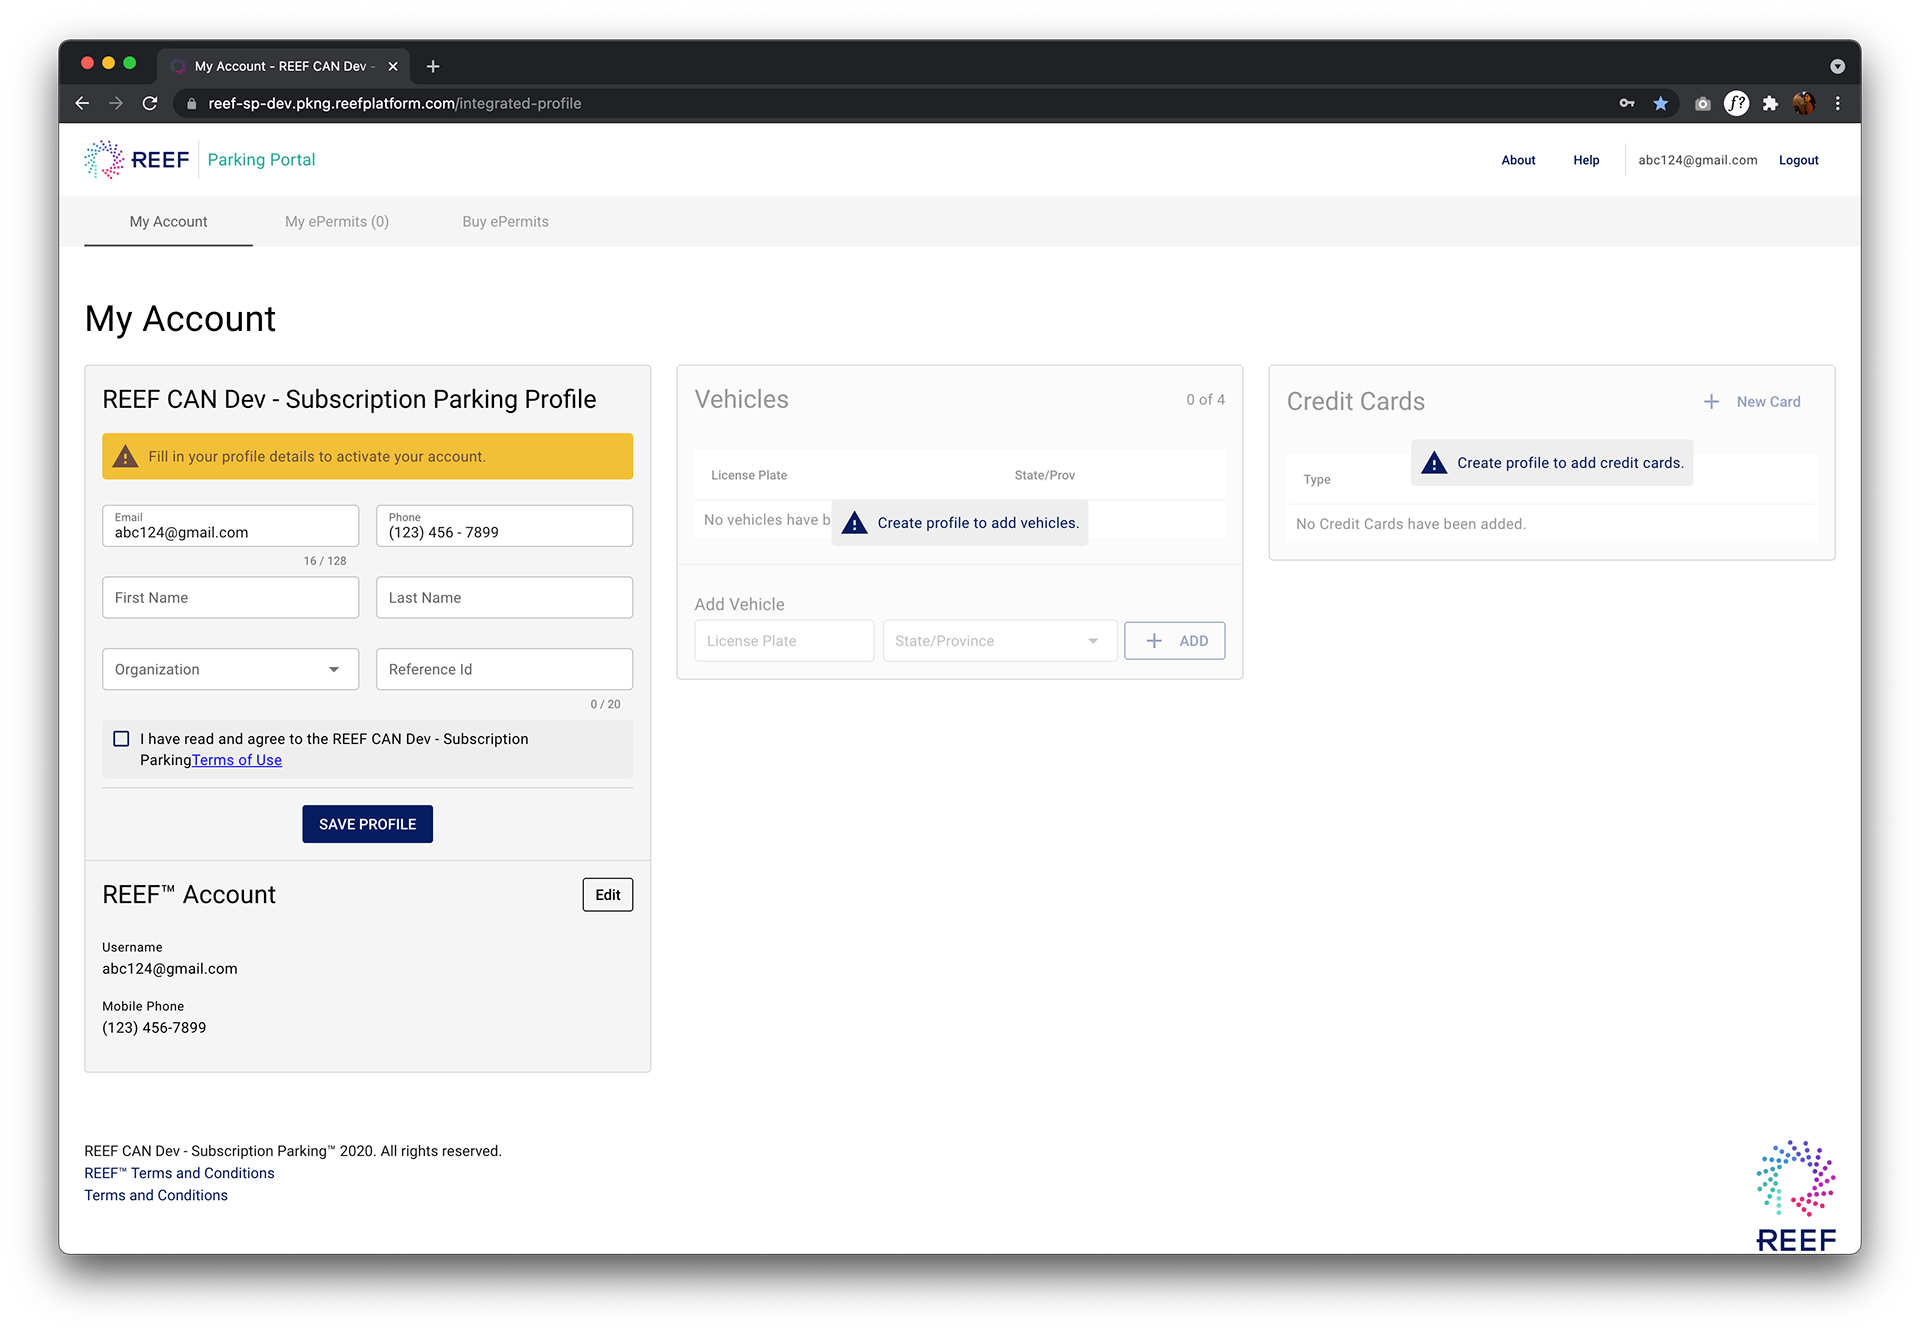
Task: Open REEF Terms and Conditions footer link
Action: pos(179,1173)
